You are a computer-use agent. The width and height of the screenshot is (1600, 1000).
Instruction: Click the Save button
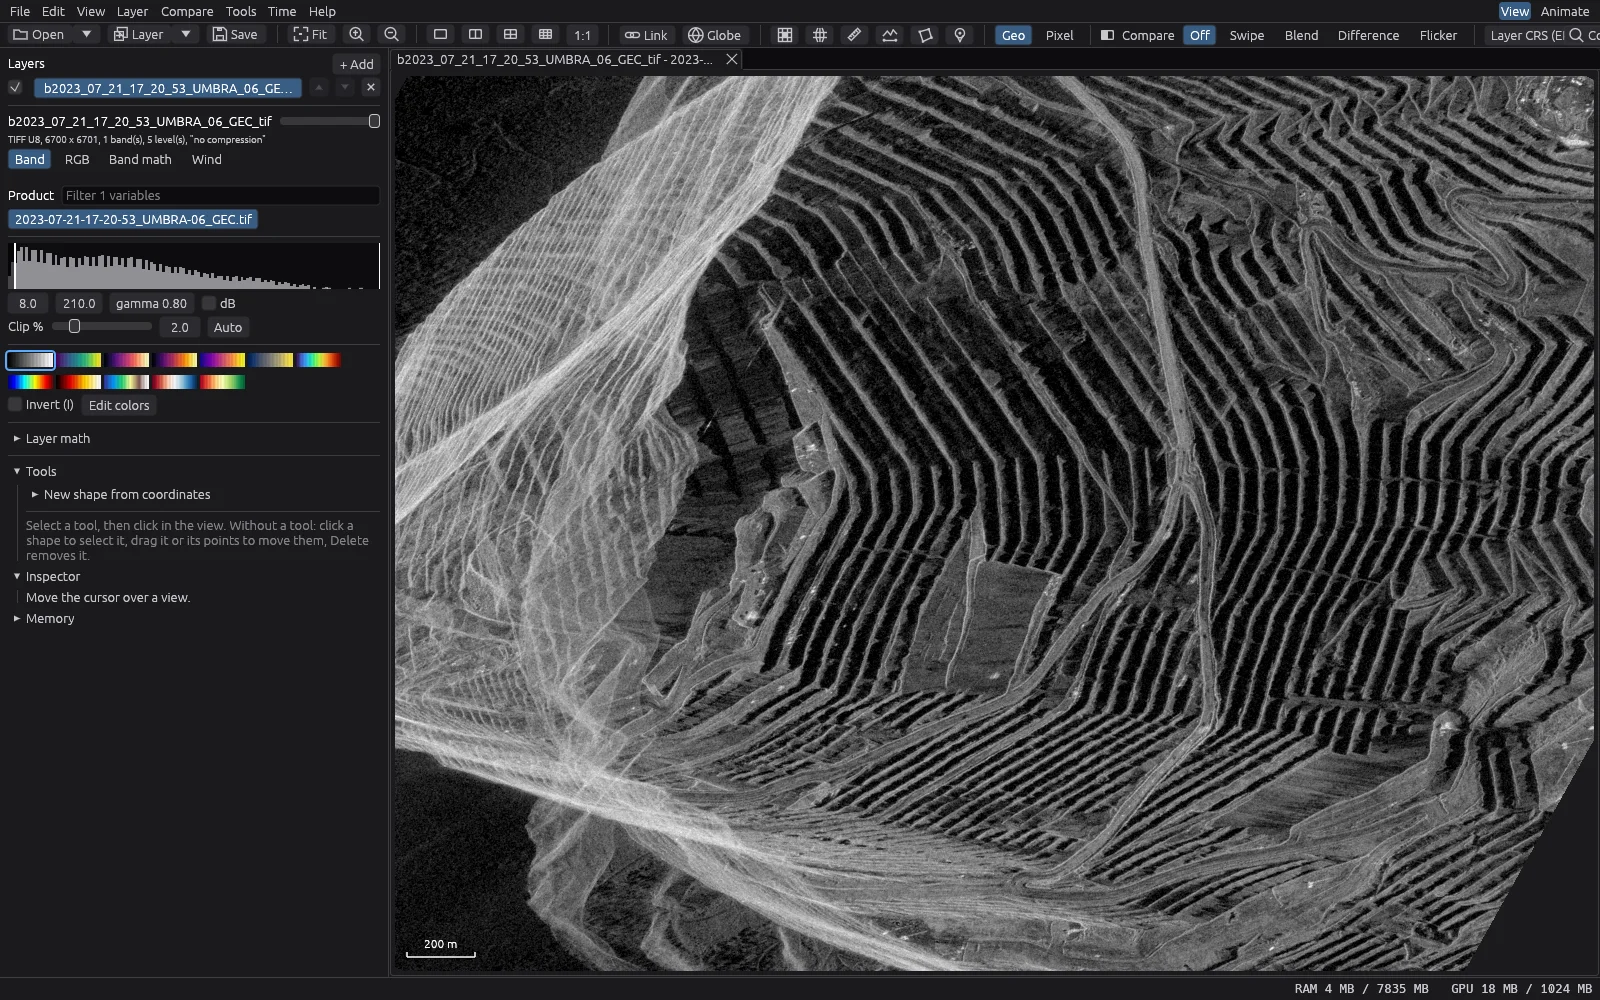(x=235, y=34)
